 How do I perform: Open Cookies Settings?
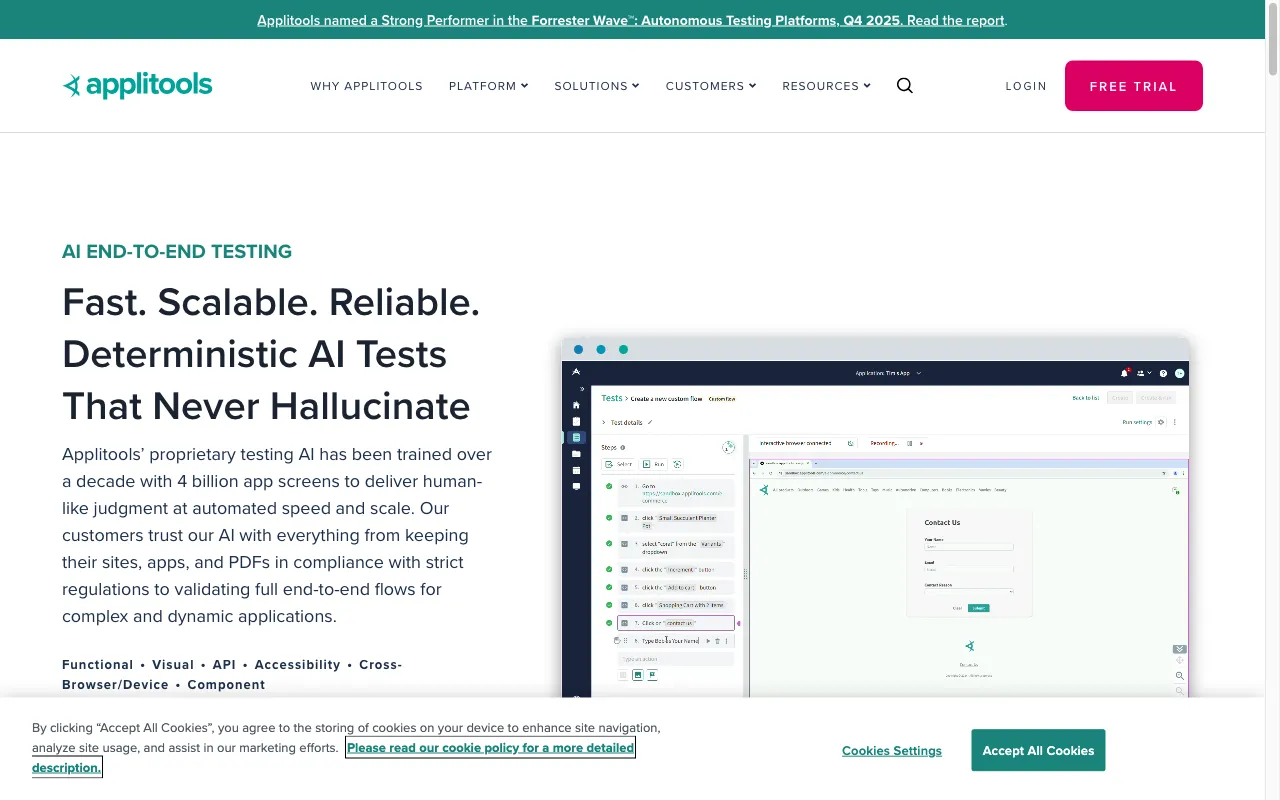click(x=892, y=751)
